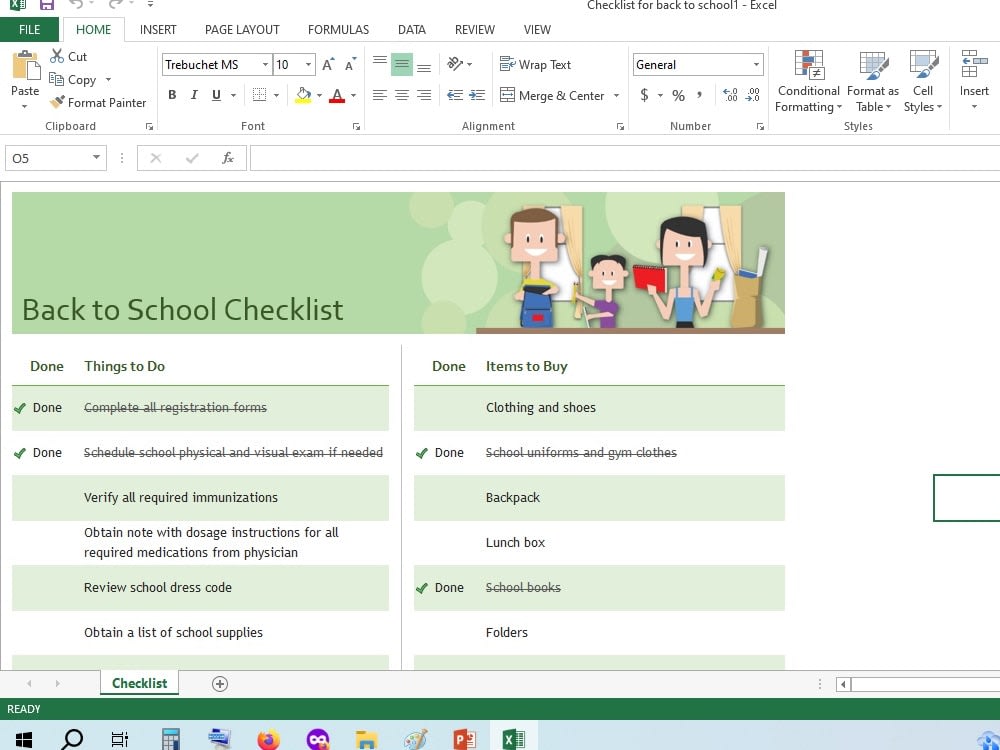1000x750 pixels.
Task: Switch to the DATA tab
Action: point(411,29)
